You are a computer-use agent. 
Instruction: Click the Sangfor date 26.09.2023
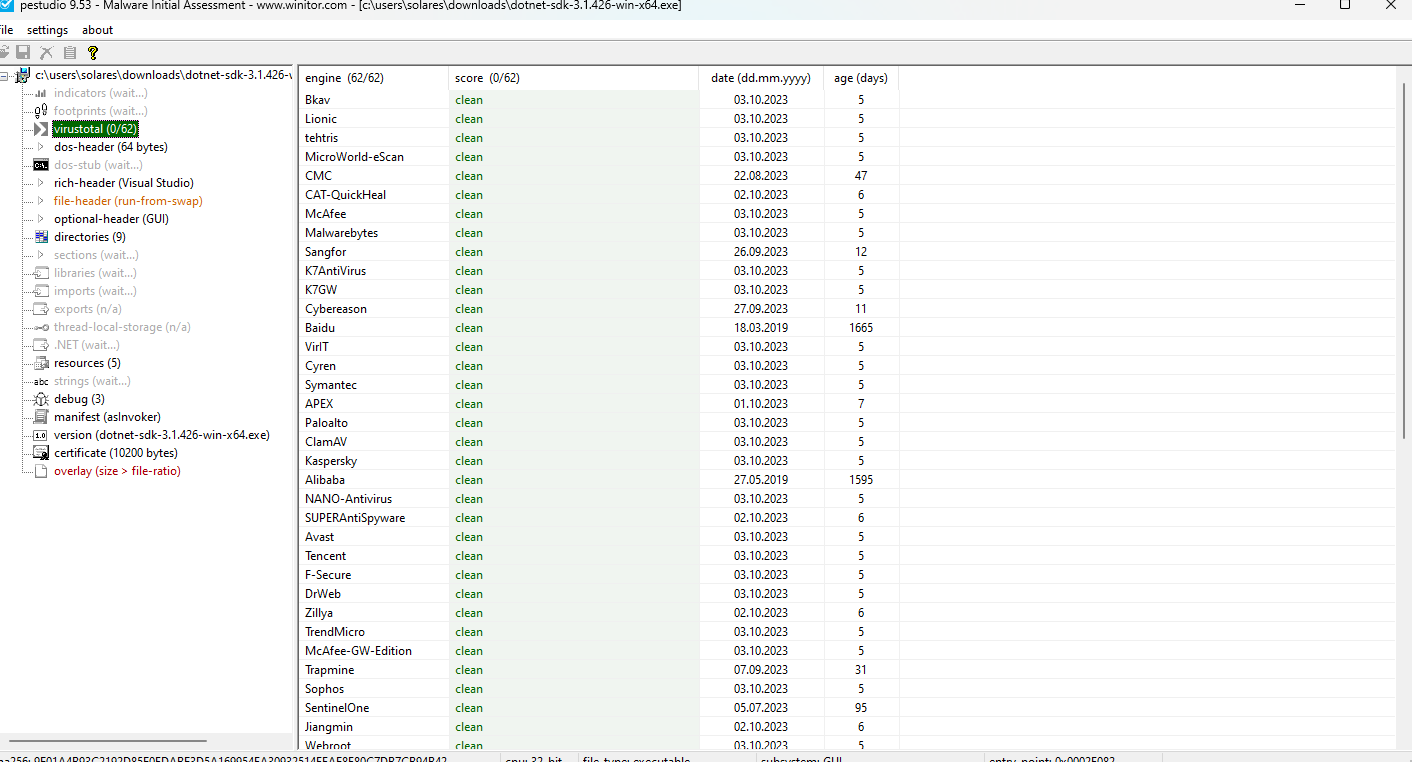tap(761, 252)
